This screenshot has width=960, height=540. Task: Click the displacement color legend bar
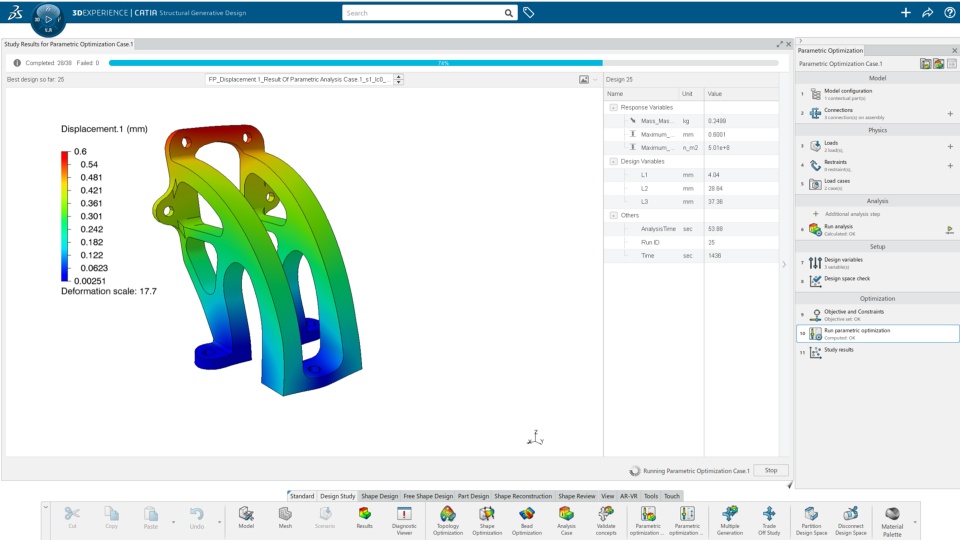click(x=65, y=216)
